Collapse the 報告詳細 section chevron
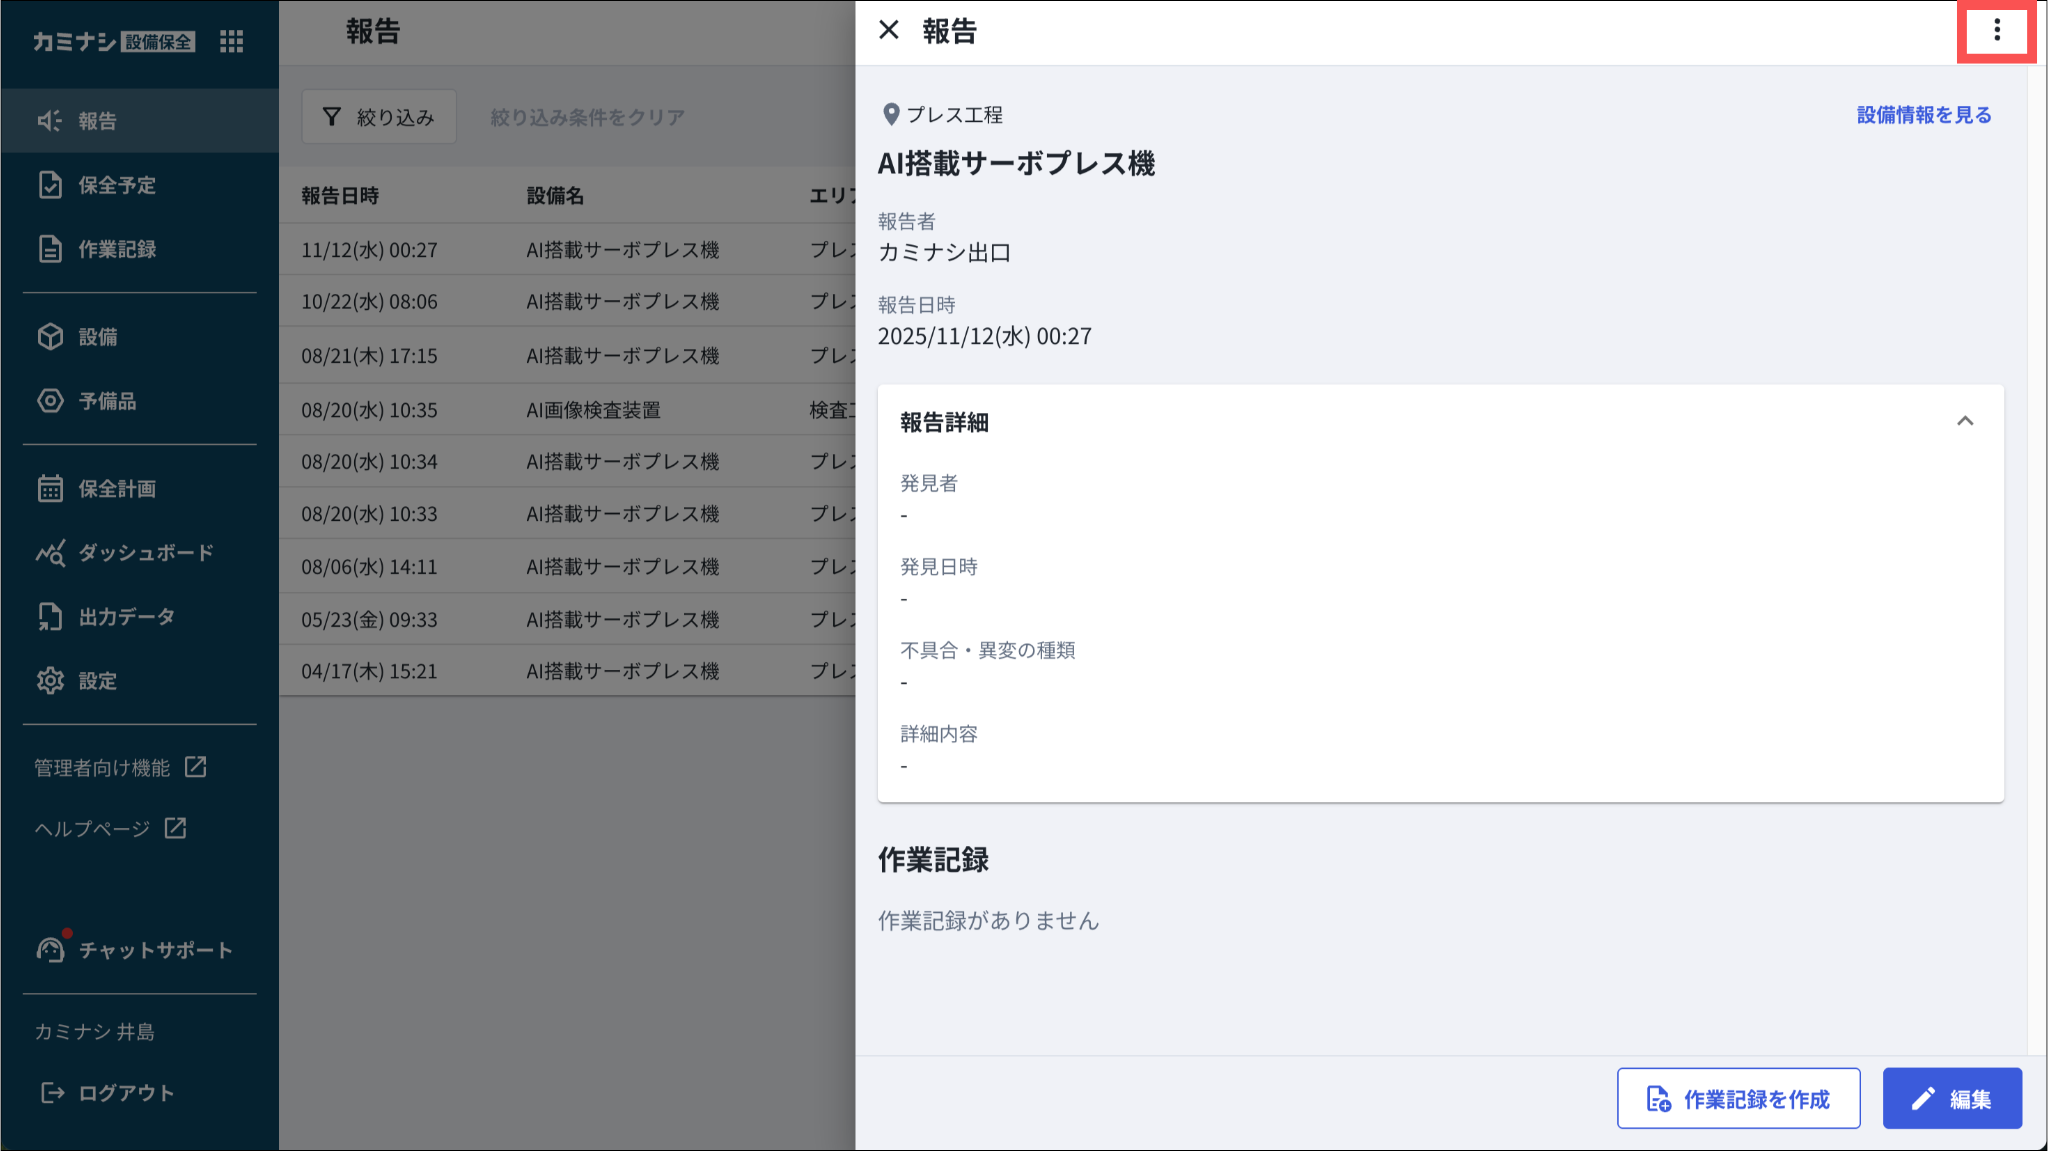2048x1151 pixels. click(1964, 421)
